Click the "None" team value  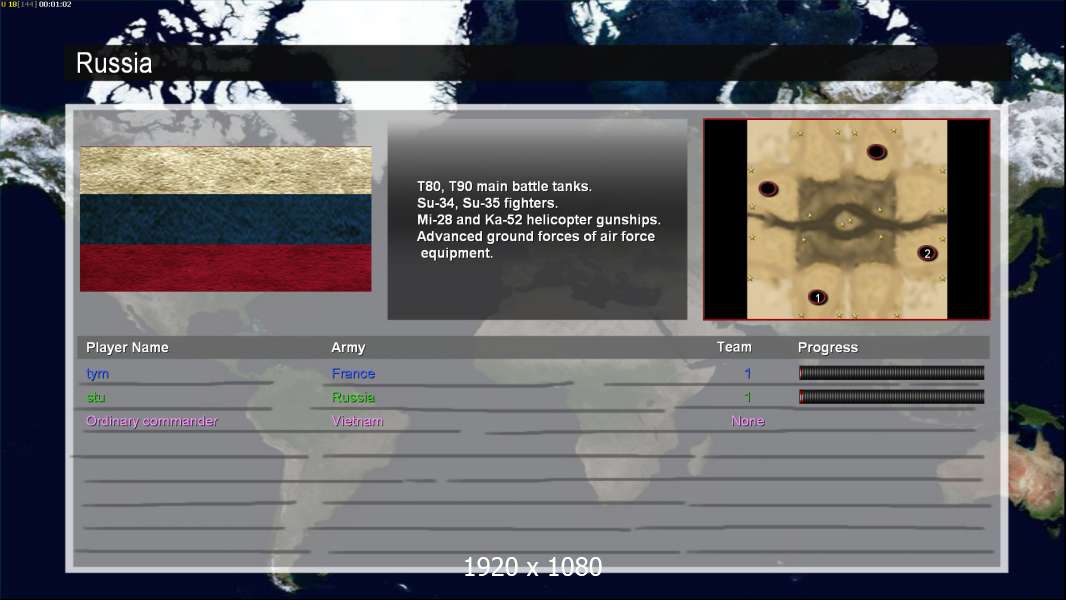(x=748, y=421)
